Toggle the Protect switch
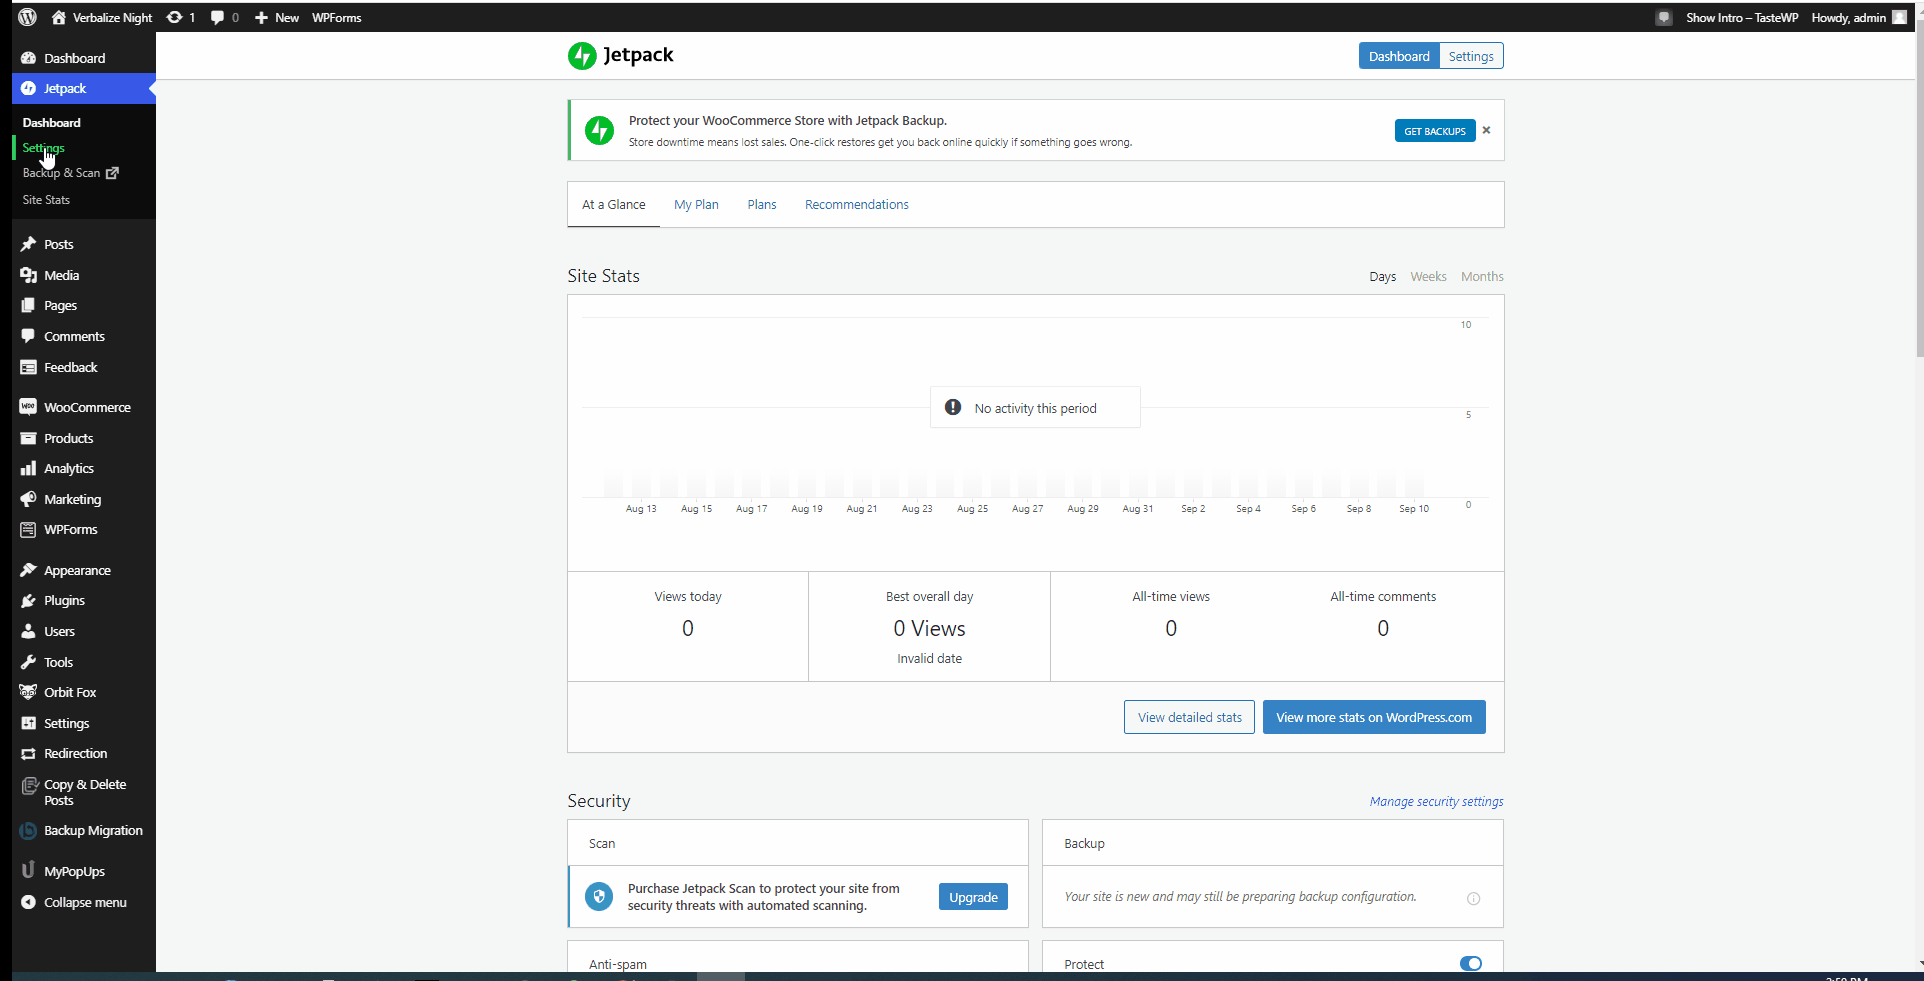 pos(1470,963)
